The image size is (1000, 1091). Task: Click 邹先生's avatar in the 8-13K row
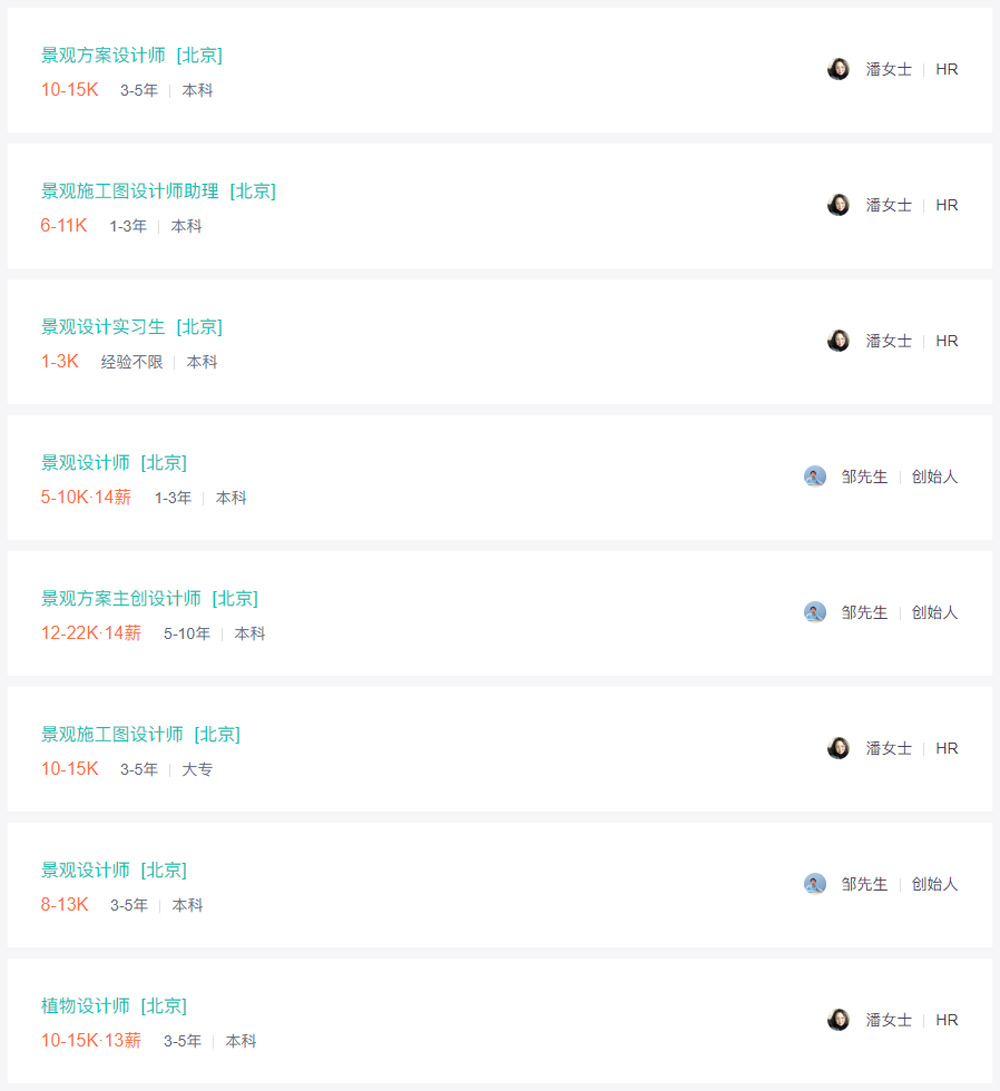tap(815, 884)
